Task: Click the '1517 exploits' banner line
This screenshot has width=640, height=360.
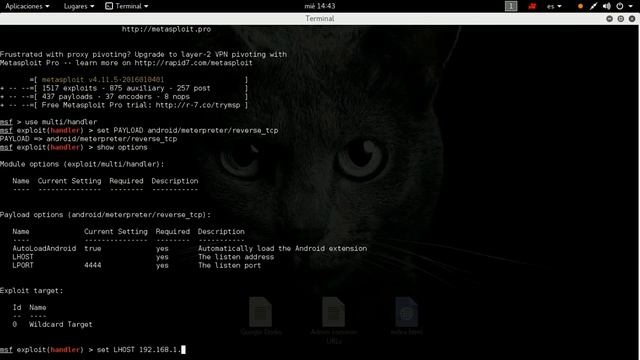Action: coord(124,88)
